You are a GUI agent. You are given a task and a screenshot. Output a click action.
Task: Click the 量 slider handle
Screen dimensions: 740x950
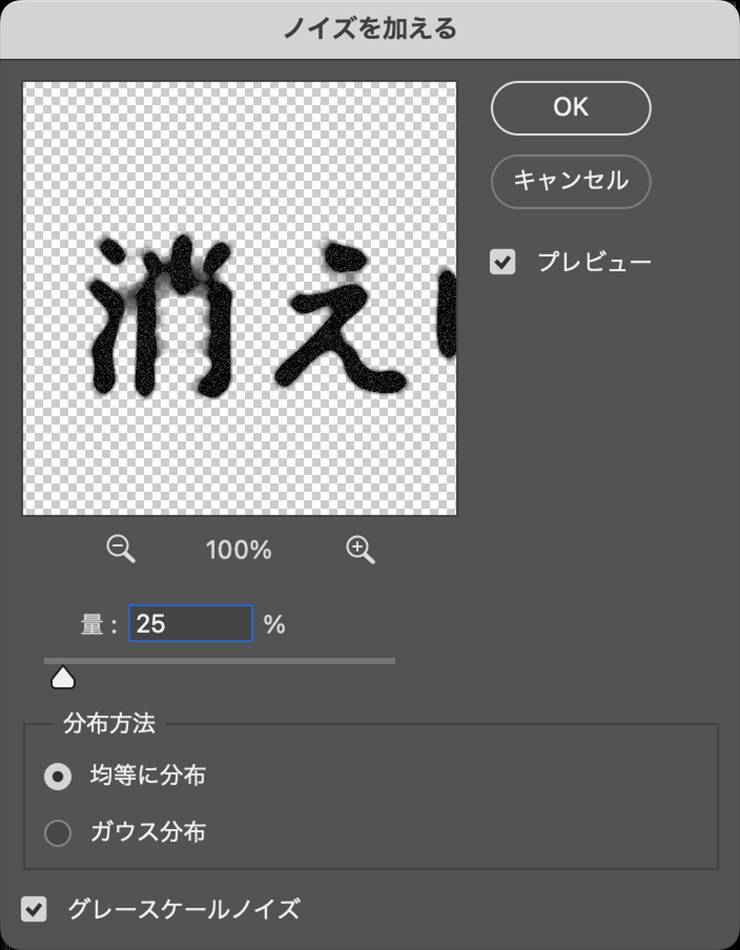coord(63,678)
